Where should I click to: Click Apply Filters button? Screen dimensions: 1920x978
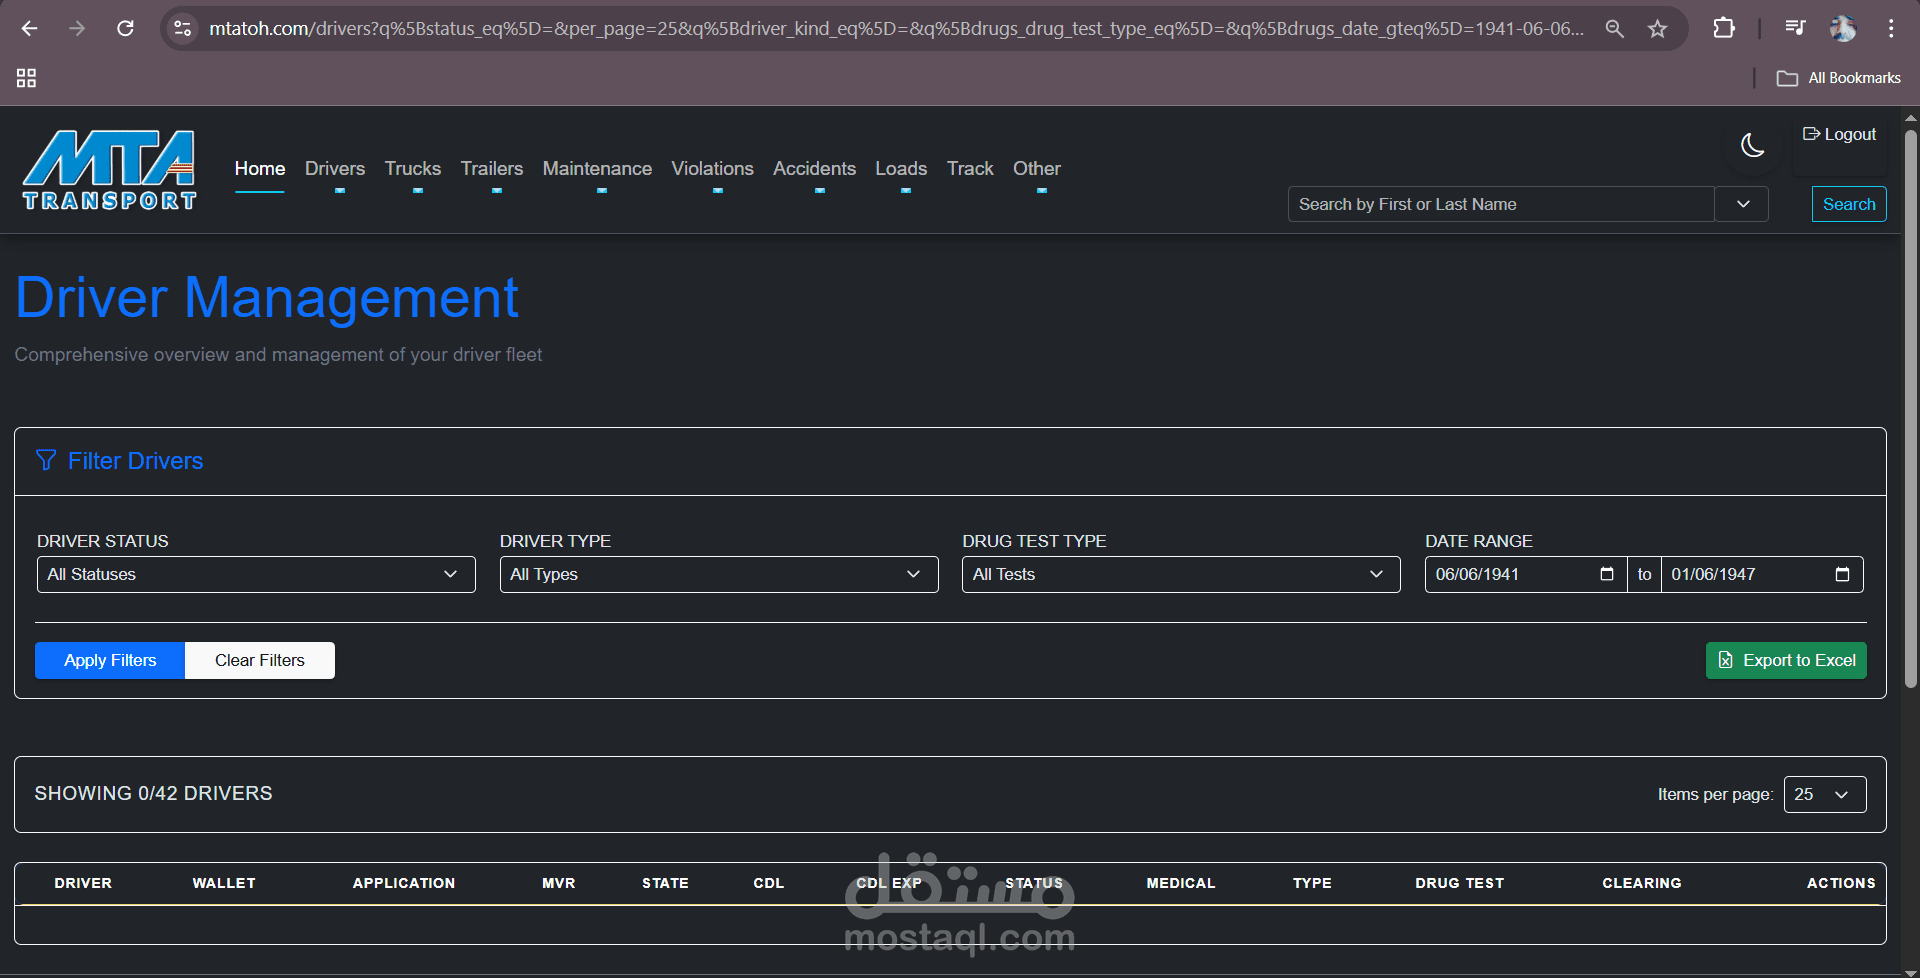(110, 660)
